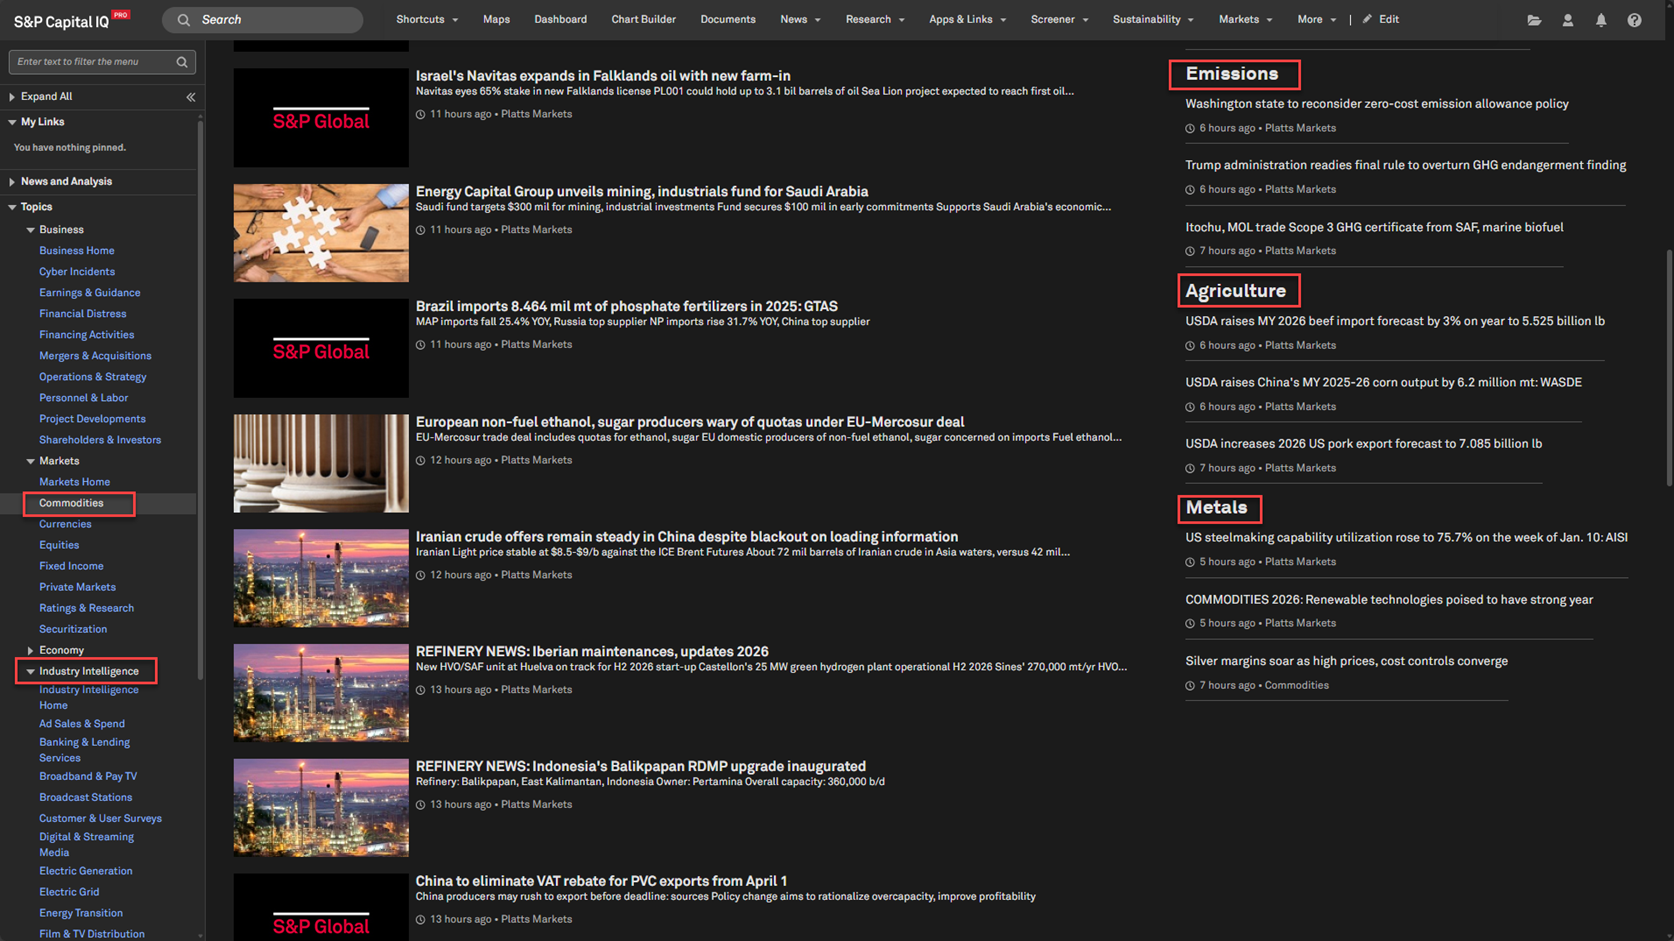Click puzzle pieces thumbnail image
This screenshot has height=941, width=1674.
321,233
